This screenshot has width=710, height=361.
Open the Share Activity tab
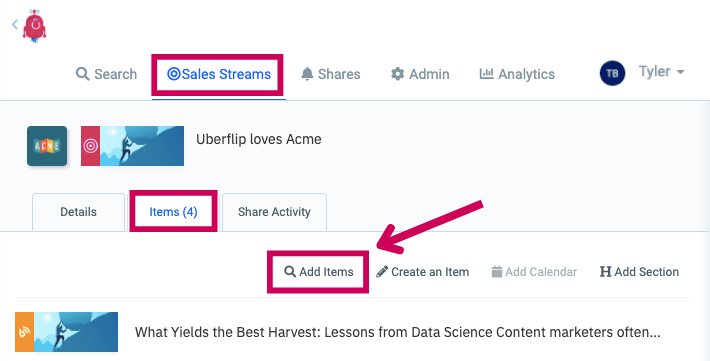[274, 212]
